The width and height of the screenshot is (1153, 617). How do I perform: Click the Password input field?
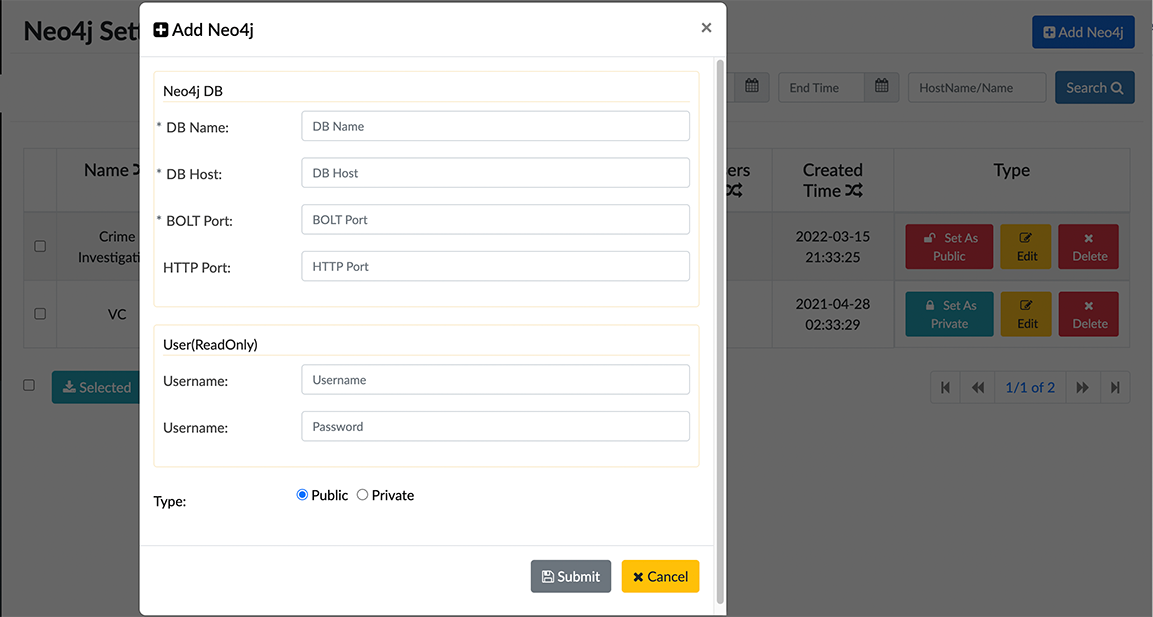495,426
